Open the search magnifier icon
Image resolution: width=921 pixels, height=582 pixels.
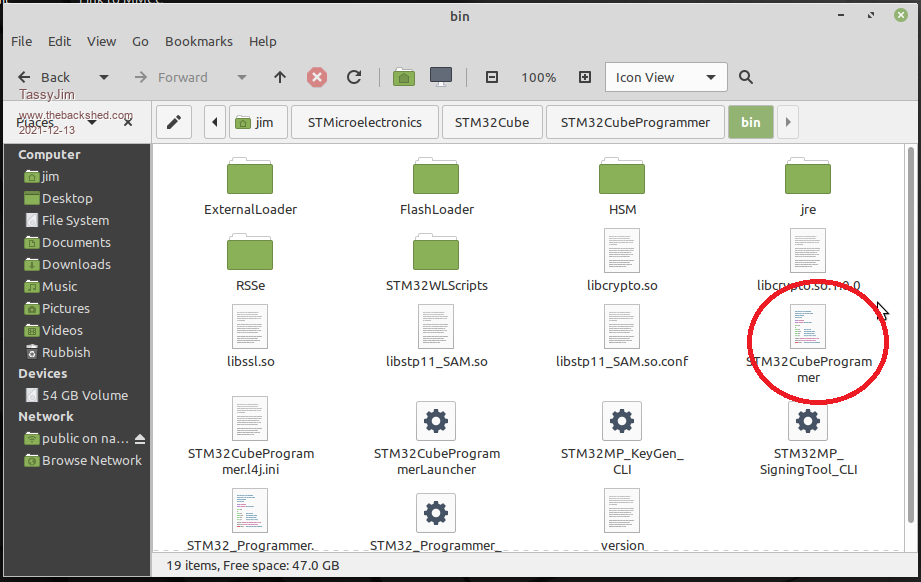click(746, 77)
